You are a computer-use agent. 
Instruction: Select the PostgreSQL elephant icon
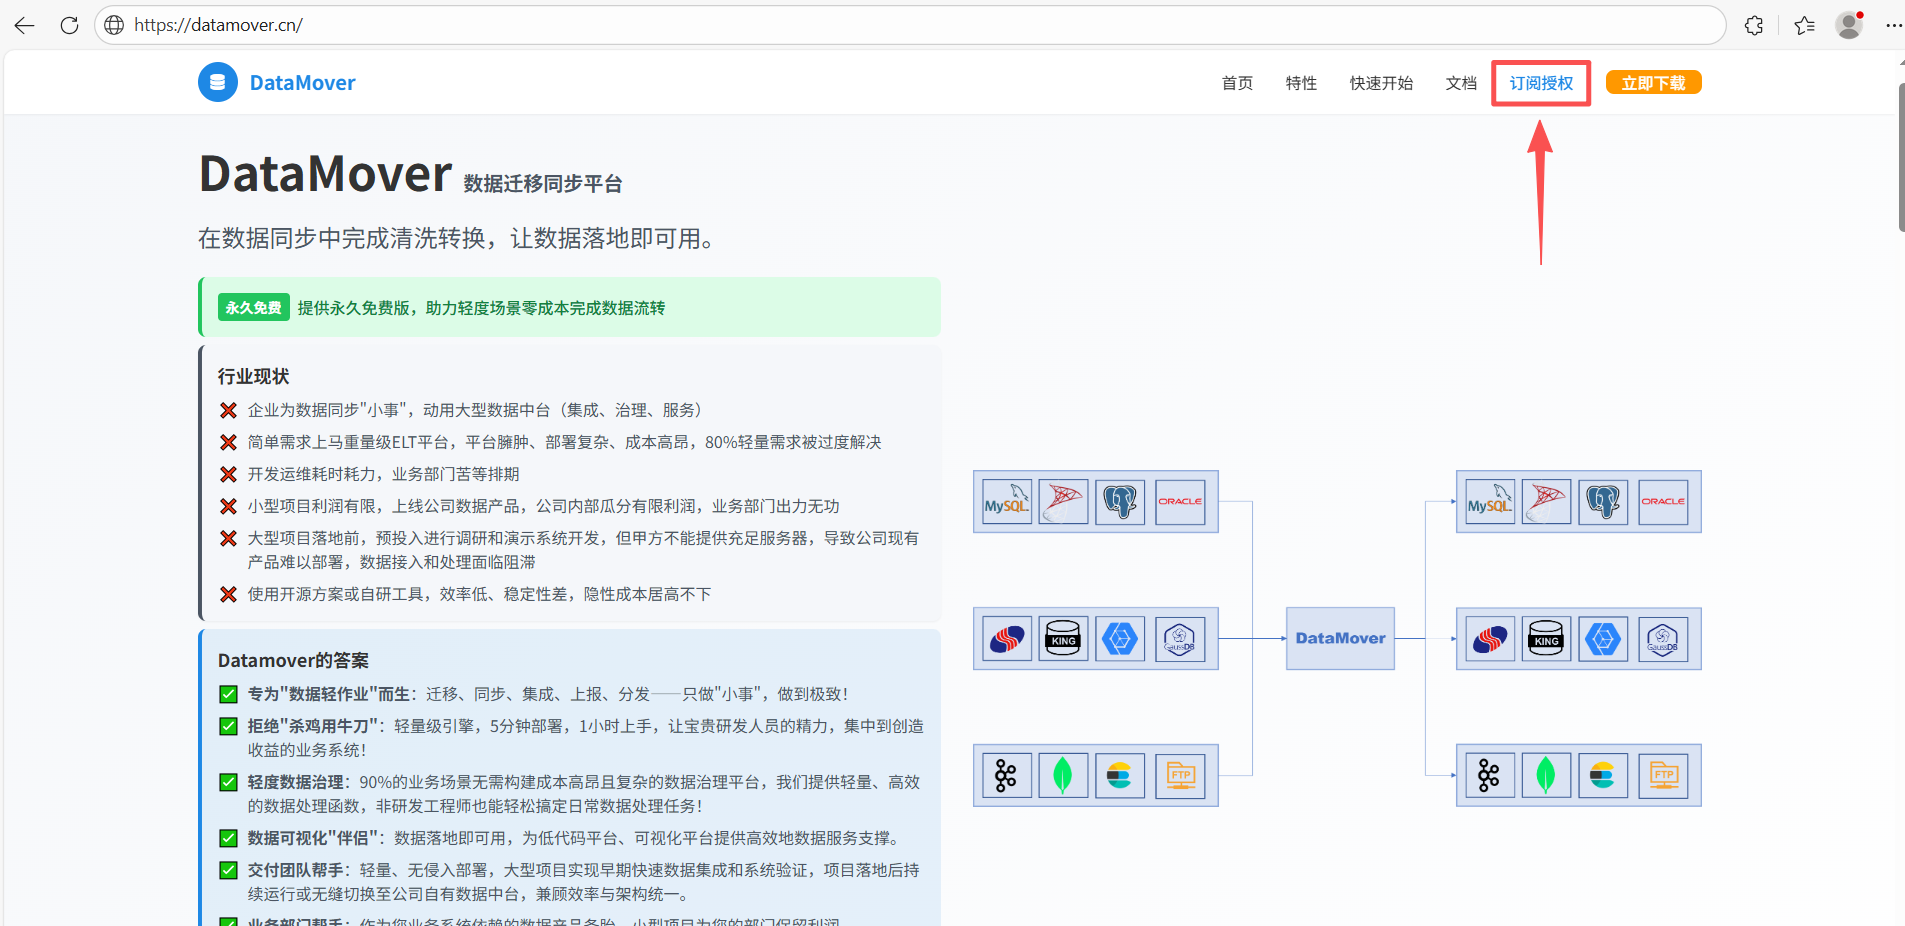tap(1120, 501)
